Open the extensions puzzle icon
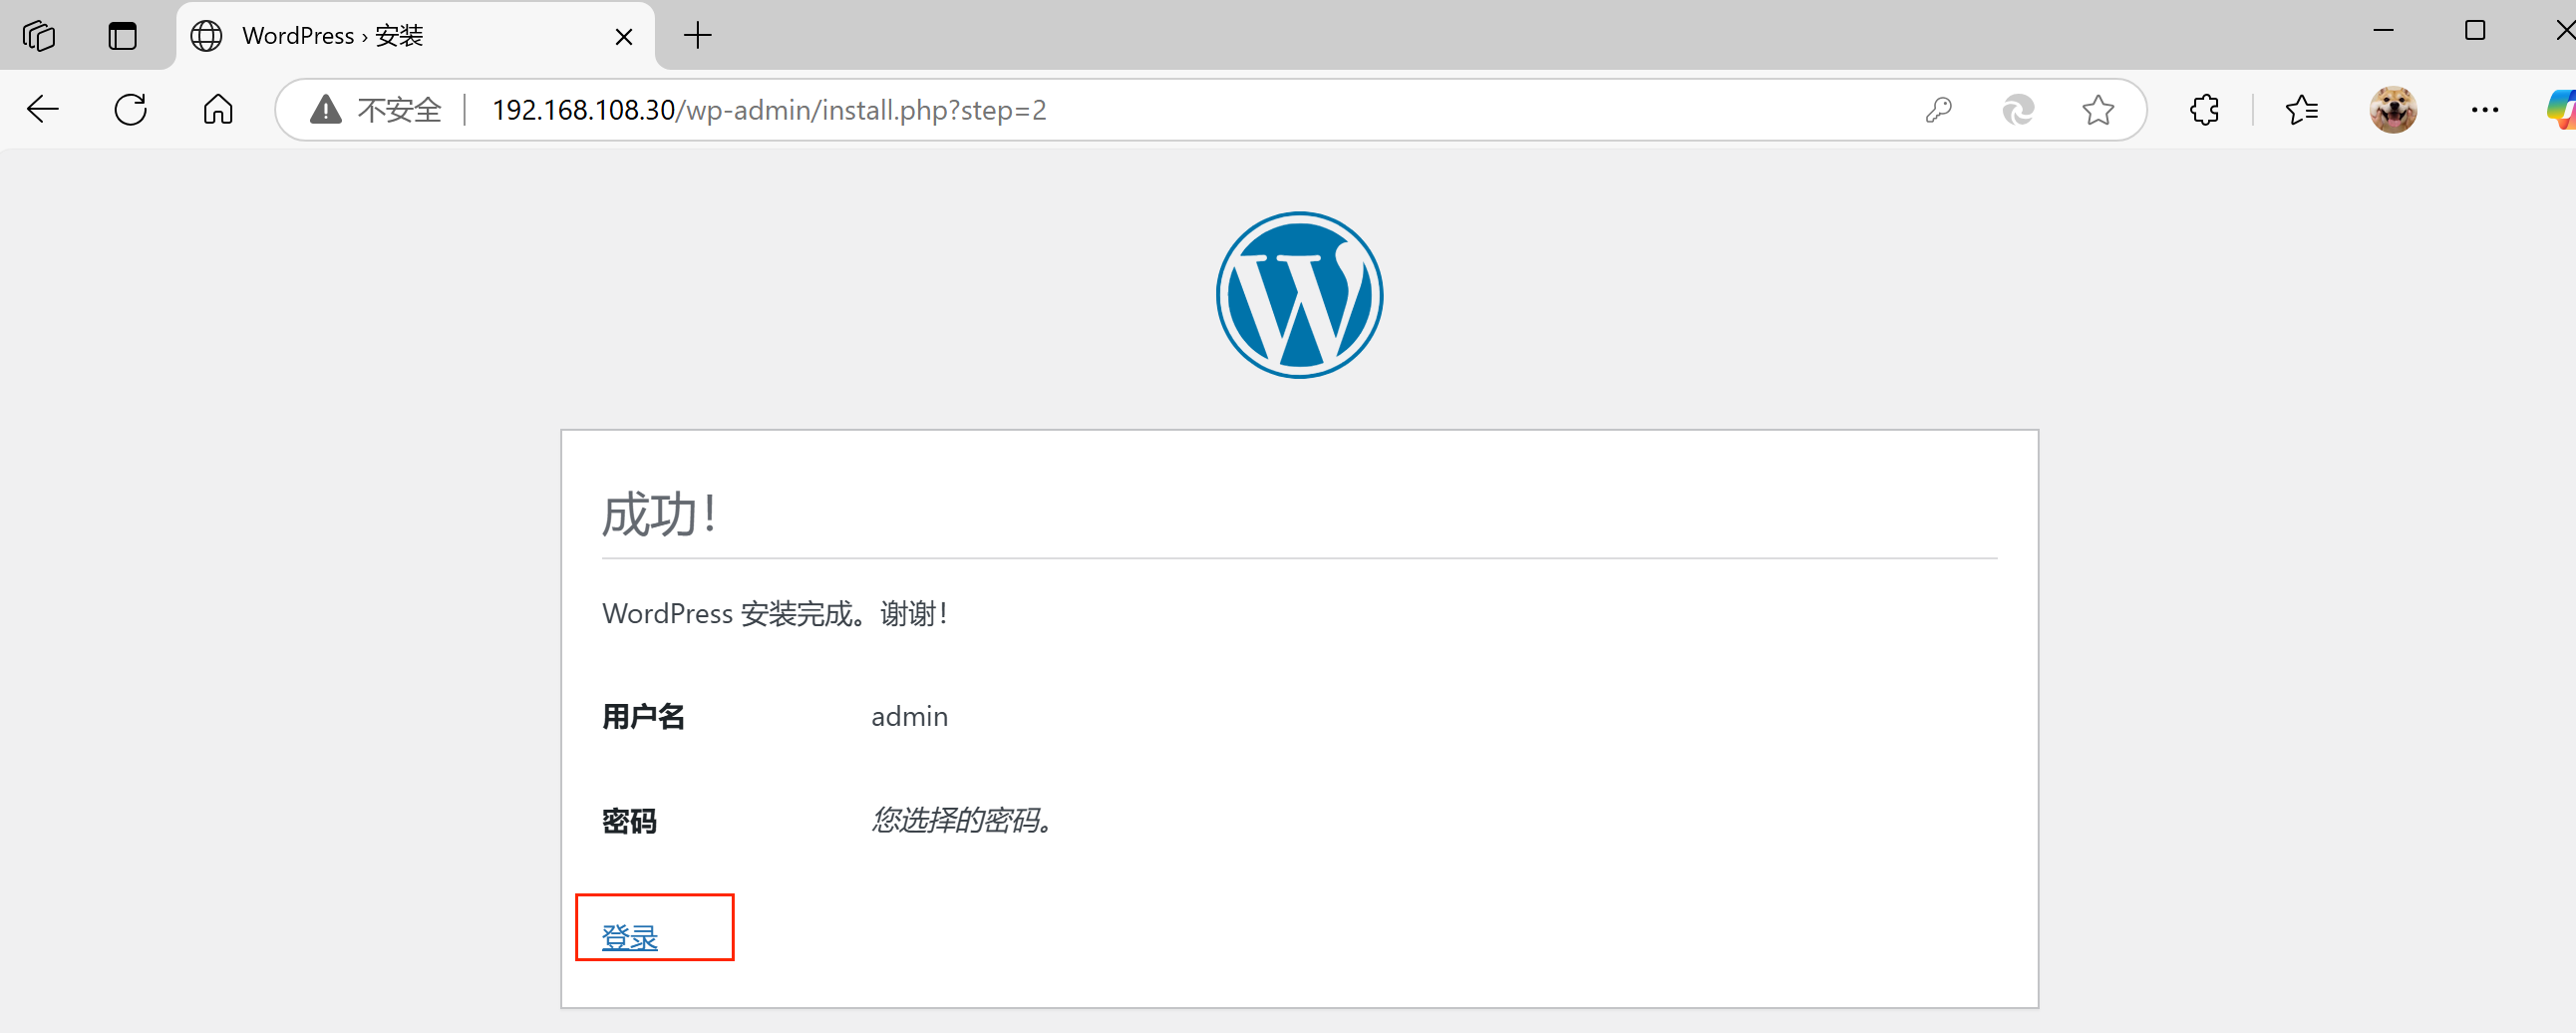 coord(2204,109)
